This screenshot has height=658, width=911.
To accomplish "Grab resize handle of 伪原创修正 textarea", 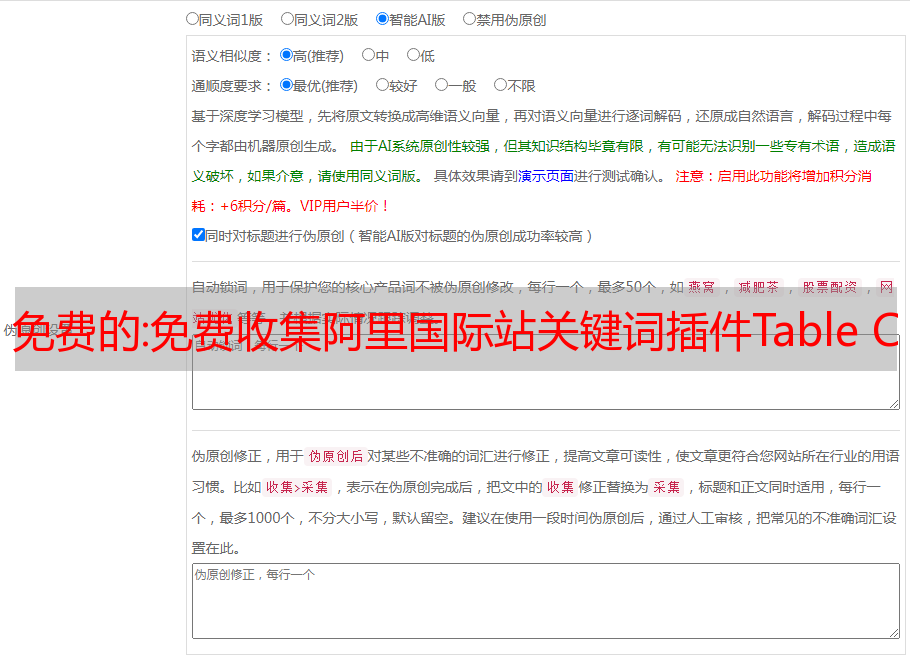I will point(894,634).
